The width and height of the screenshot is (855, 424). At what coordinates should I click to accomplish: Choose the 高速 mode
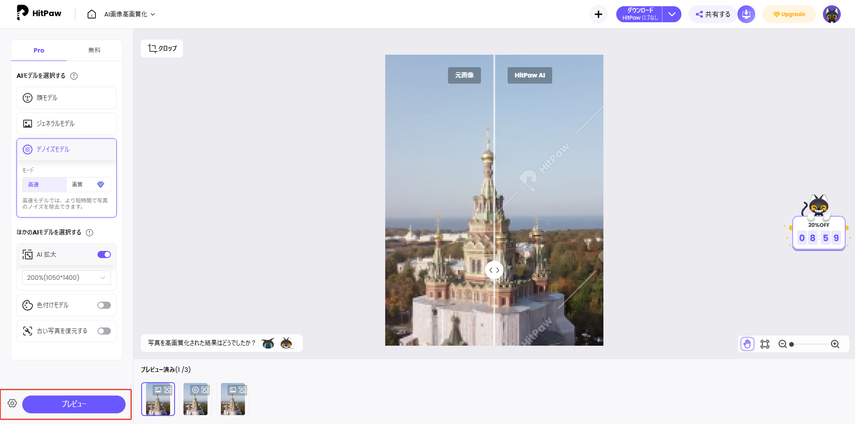[44, 185]
